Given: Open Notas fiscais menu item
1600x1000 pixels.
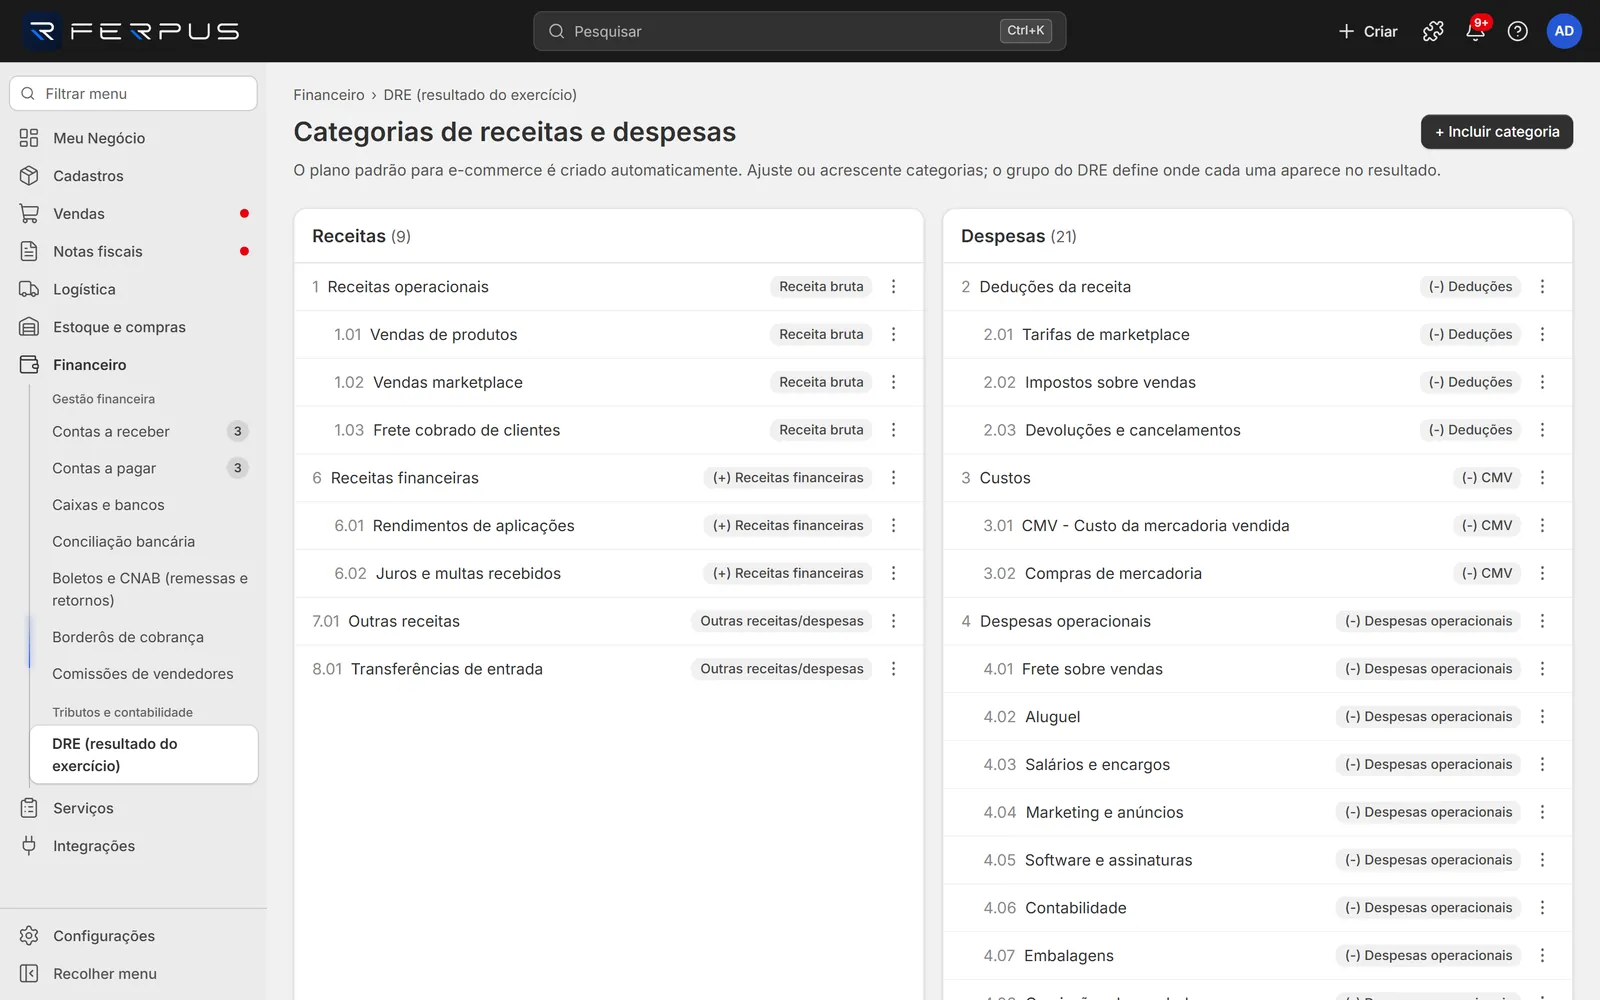Looking at the screenshot, I should (134, 252).
